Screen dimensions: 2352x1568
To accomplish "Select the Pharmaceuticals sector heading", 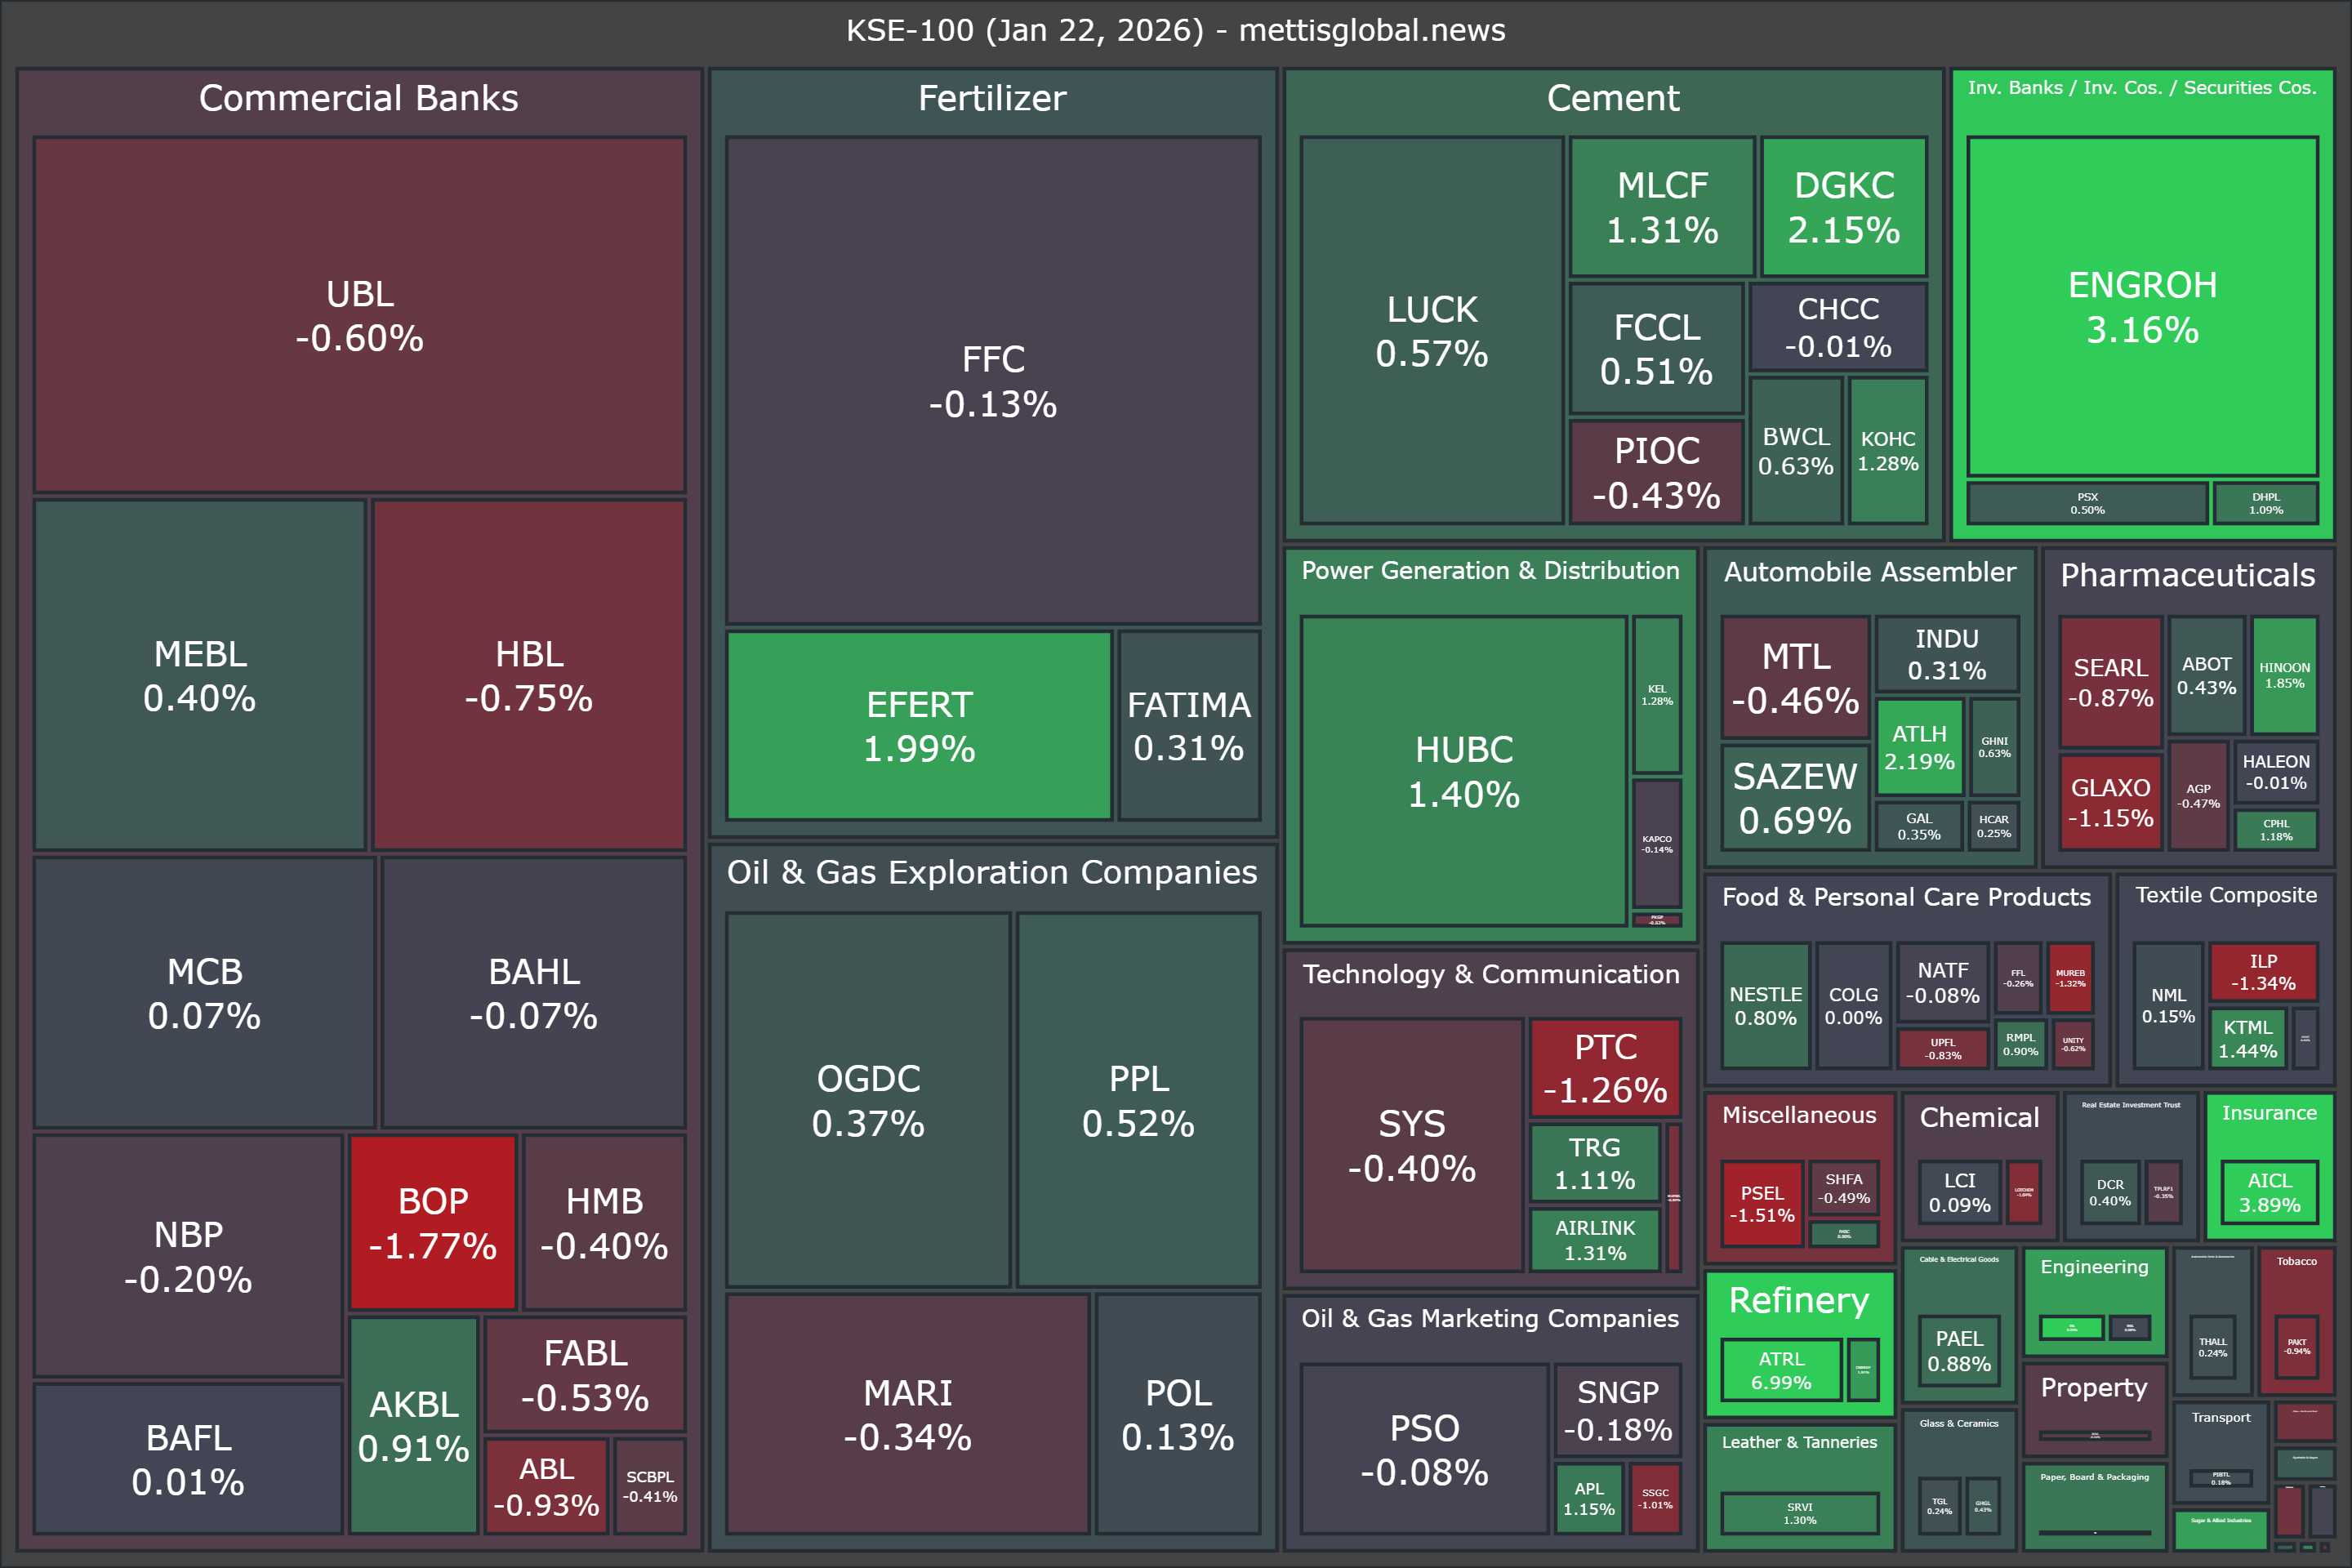I will pyautogui.click(x=2187, y=575).
